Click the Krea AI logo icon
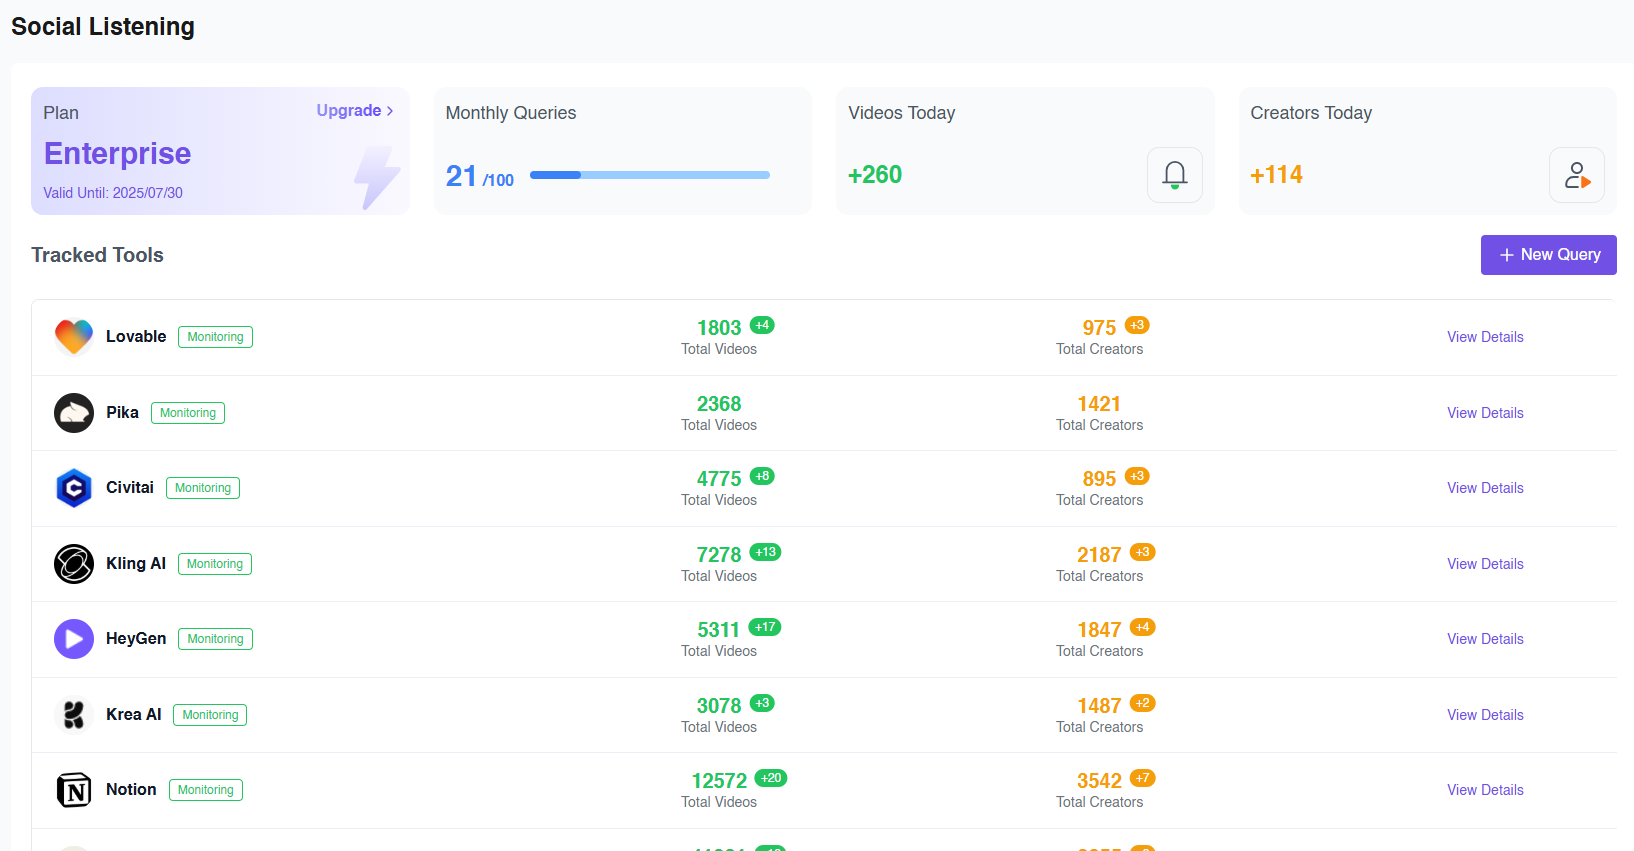Screen dimensions: 1634x851 74,715
